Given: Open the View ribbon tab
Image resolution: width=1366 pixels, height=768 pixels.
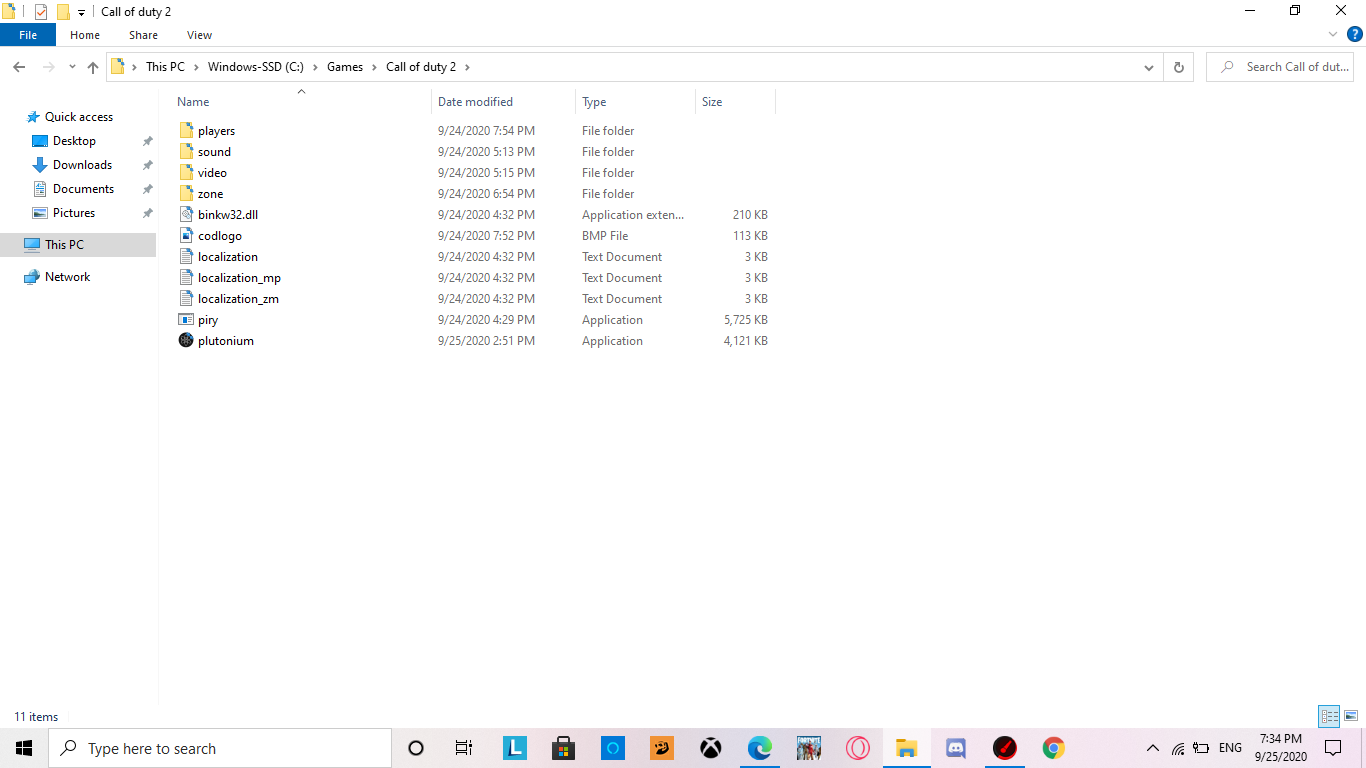Looking at the screenshot, I should pyautogui.click(x=200, y=35).
